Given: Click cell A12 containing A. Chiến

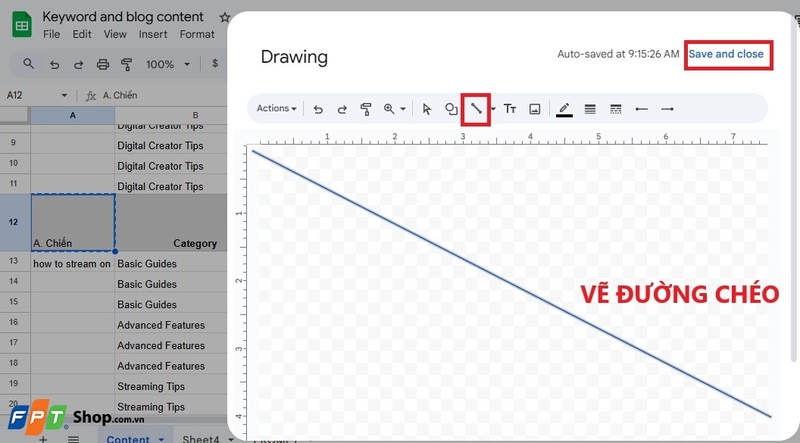Looking at the screenshot, I should (x=73, y=223).
